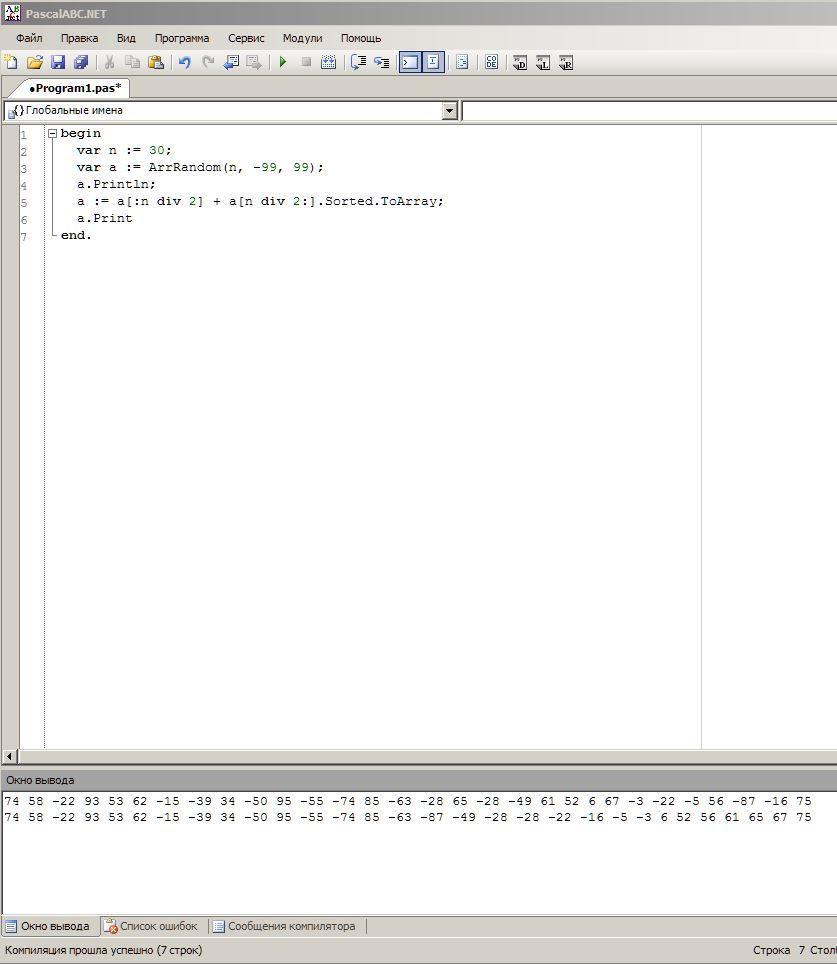Open the Вид menu
Image resolution: width=837 pixels, height=964 pixels.
click(126, 38)
